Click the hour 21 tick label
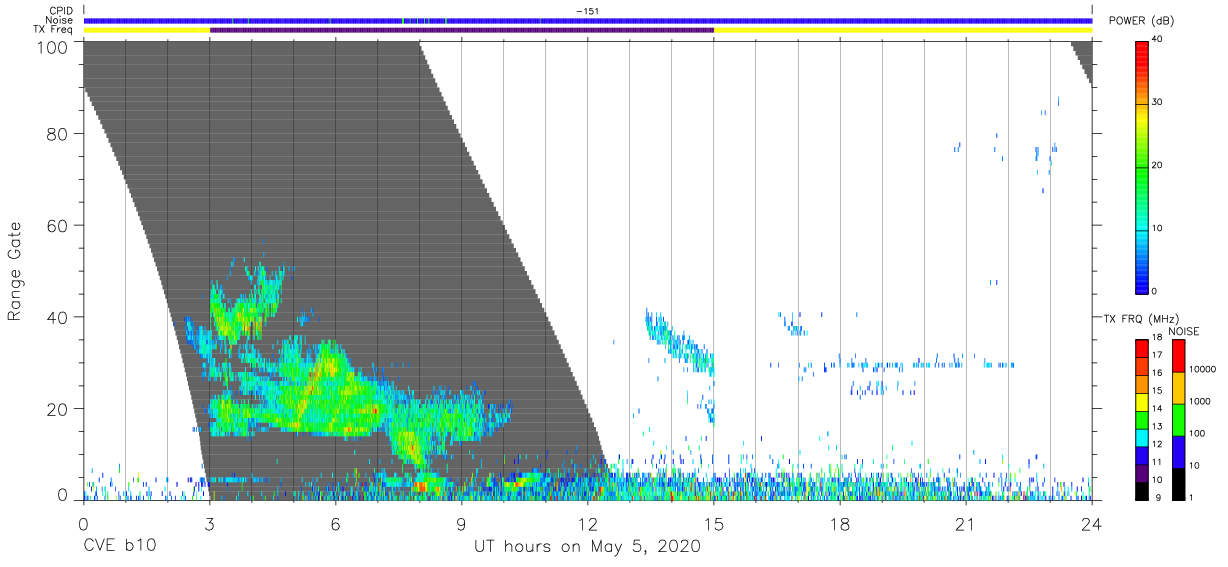1228x567 pixels. (966, 525)
